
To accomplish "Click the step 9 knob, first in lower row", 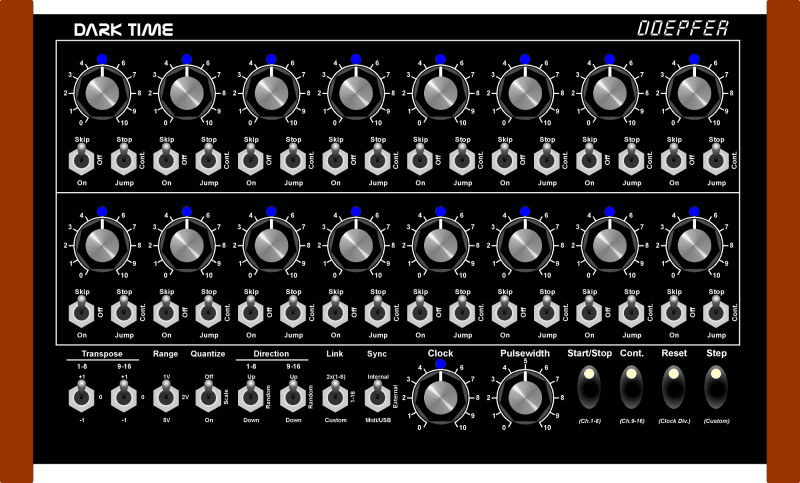I will coord(102,246).
